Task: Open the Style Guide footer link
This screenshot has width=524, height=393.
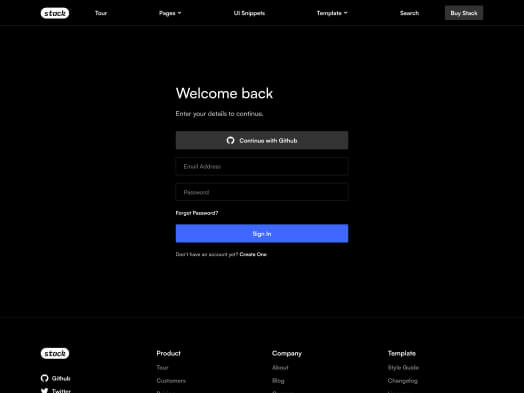Action: tap(403, 368)
